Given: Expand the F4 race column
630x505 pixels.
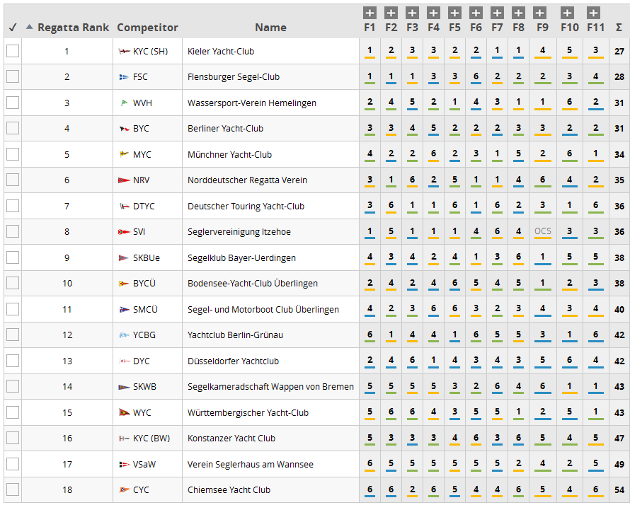Looking at the screenshot, I should click(433, 13).
